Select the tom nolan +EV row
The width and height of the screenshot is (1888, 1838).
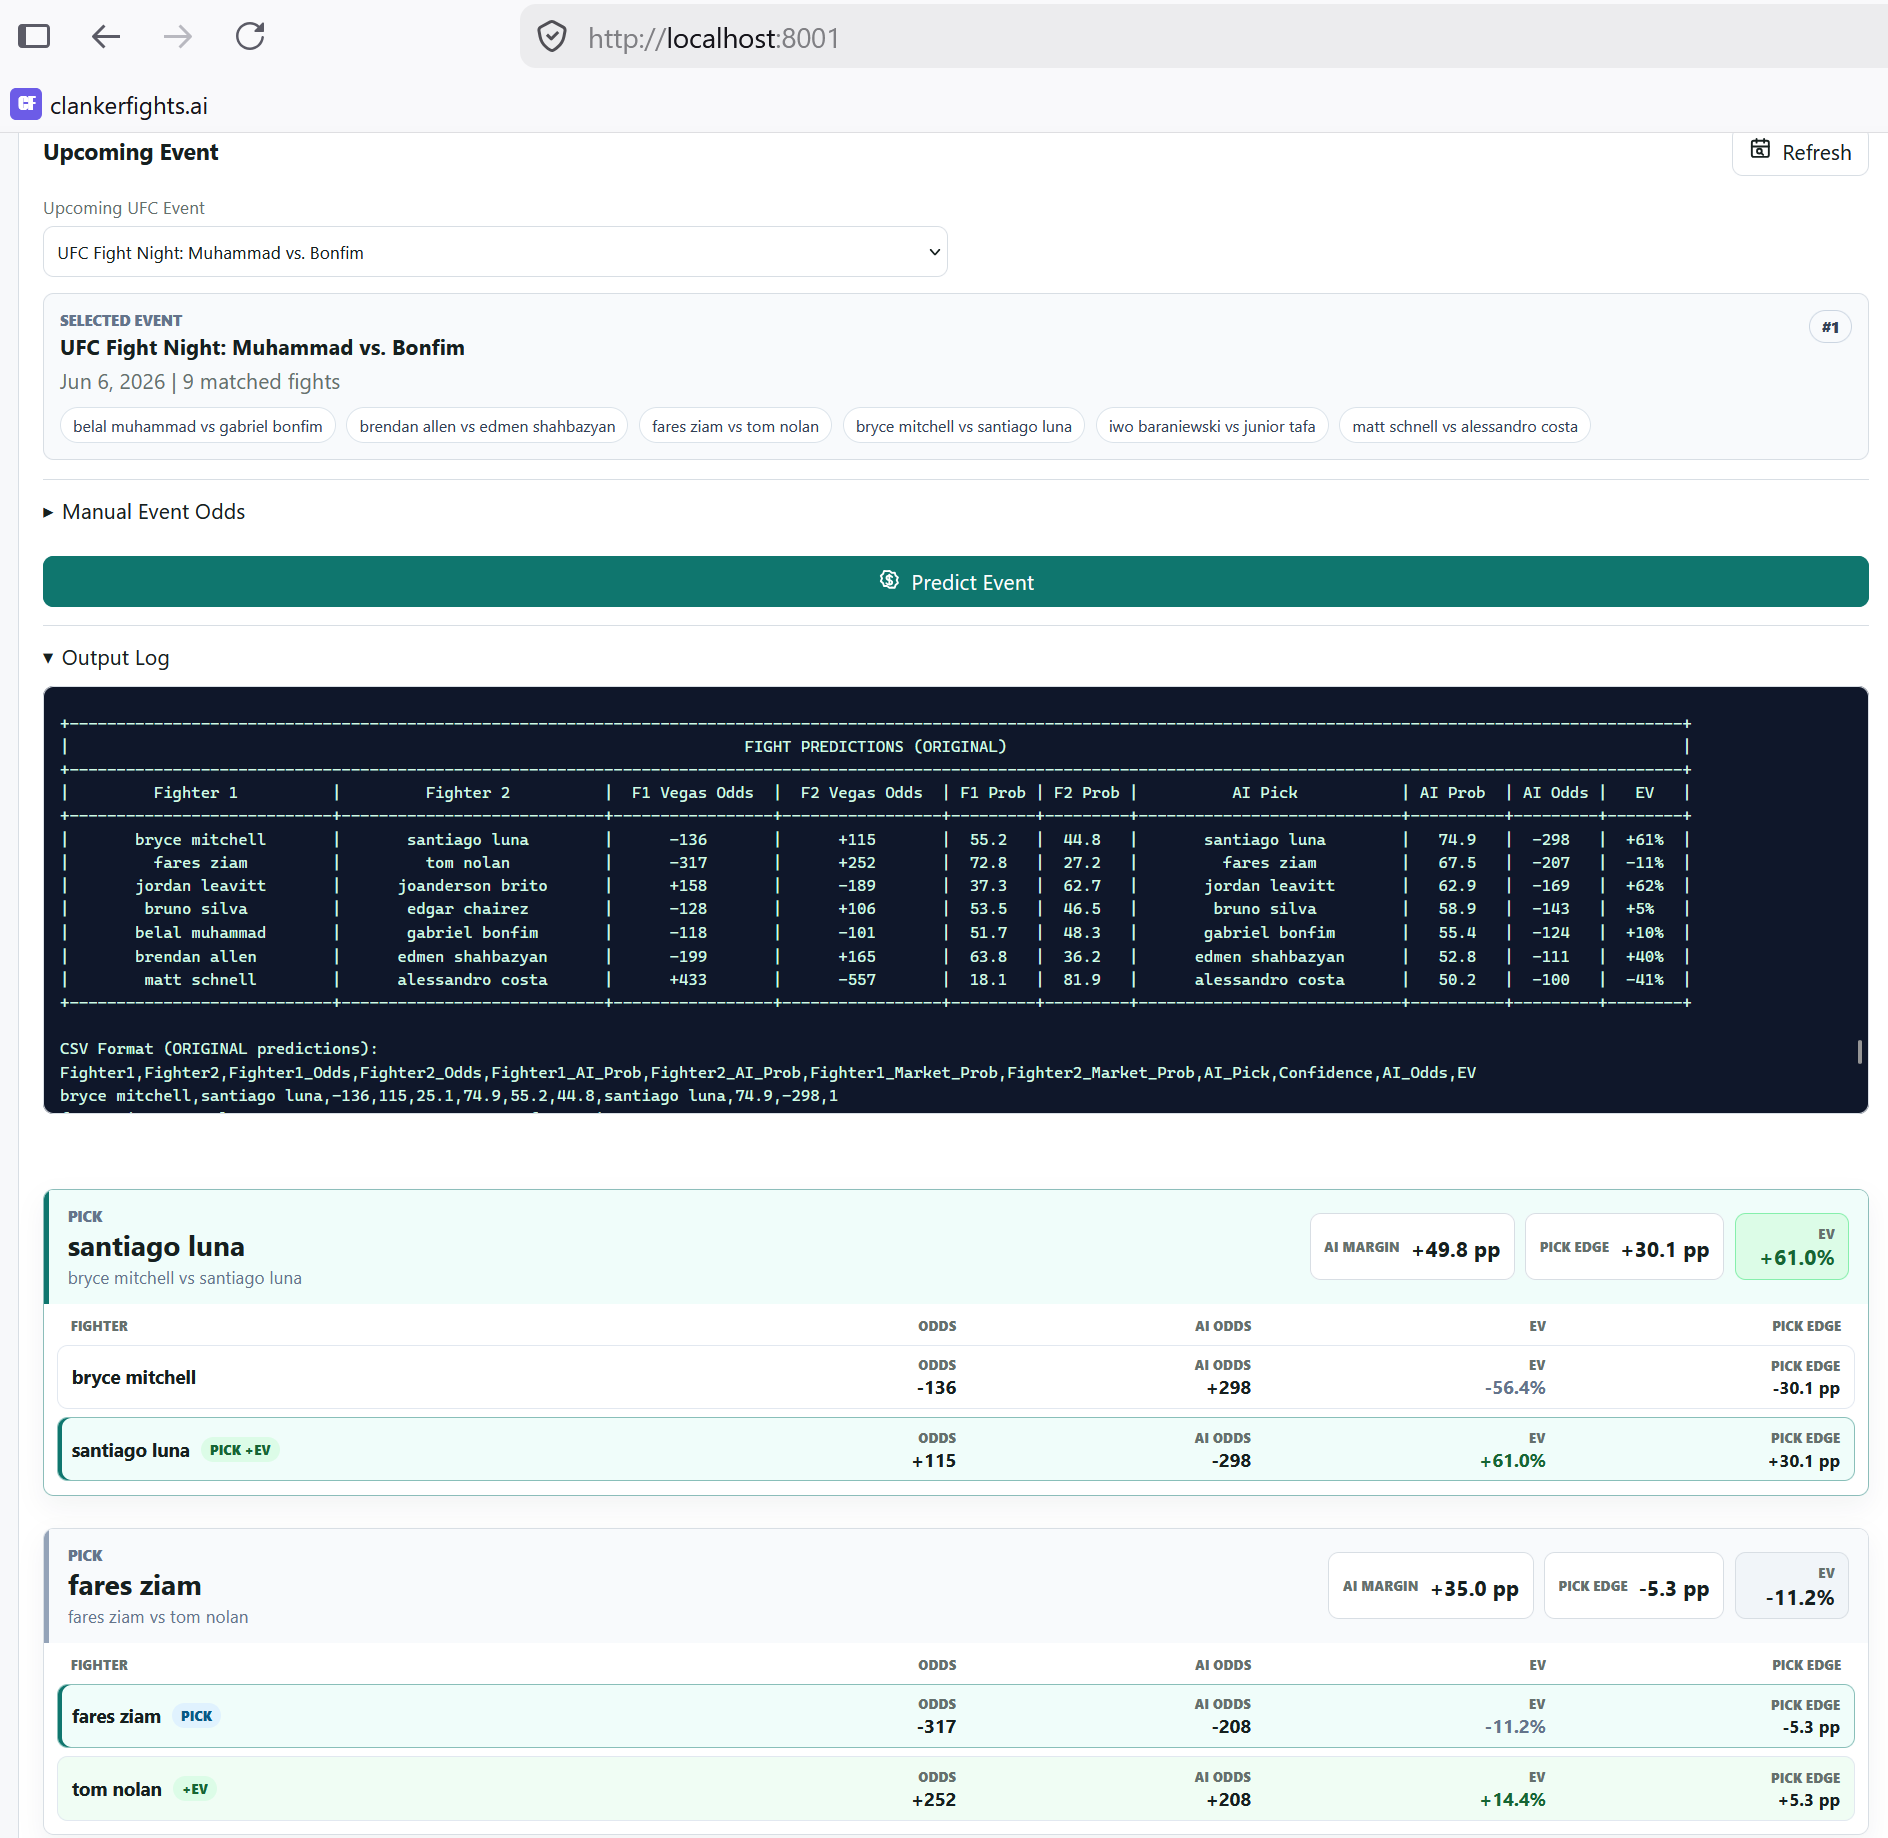(x=956, y=1788)
